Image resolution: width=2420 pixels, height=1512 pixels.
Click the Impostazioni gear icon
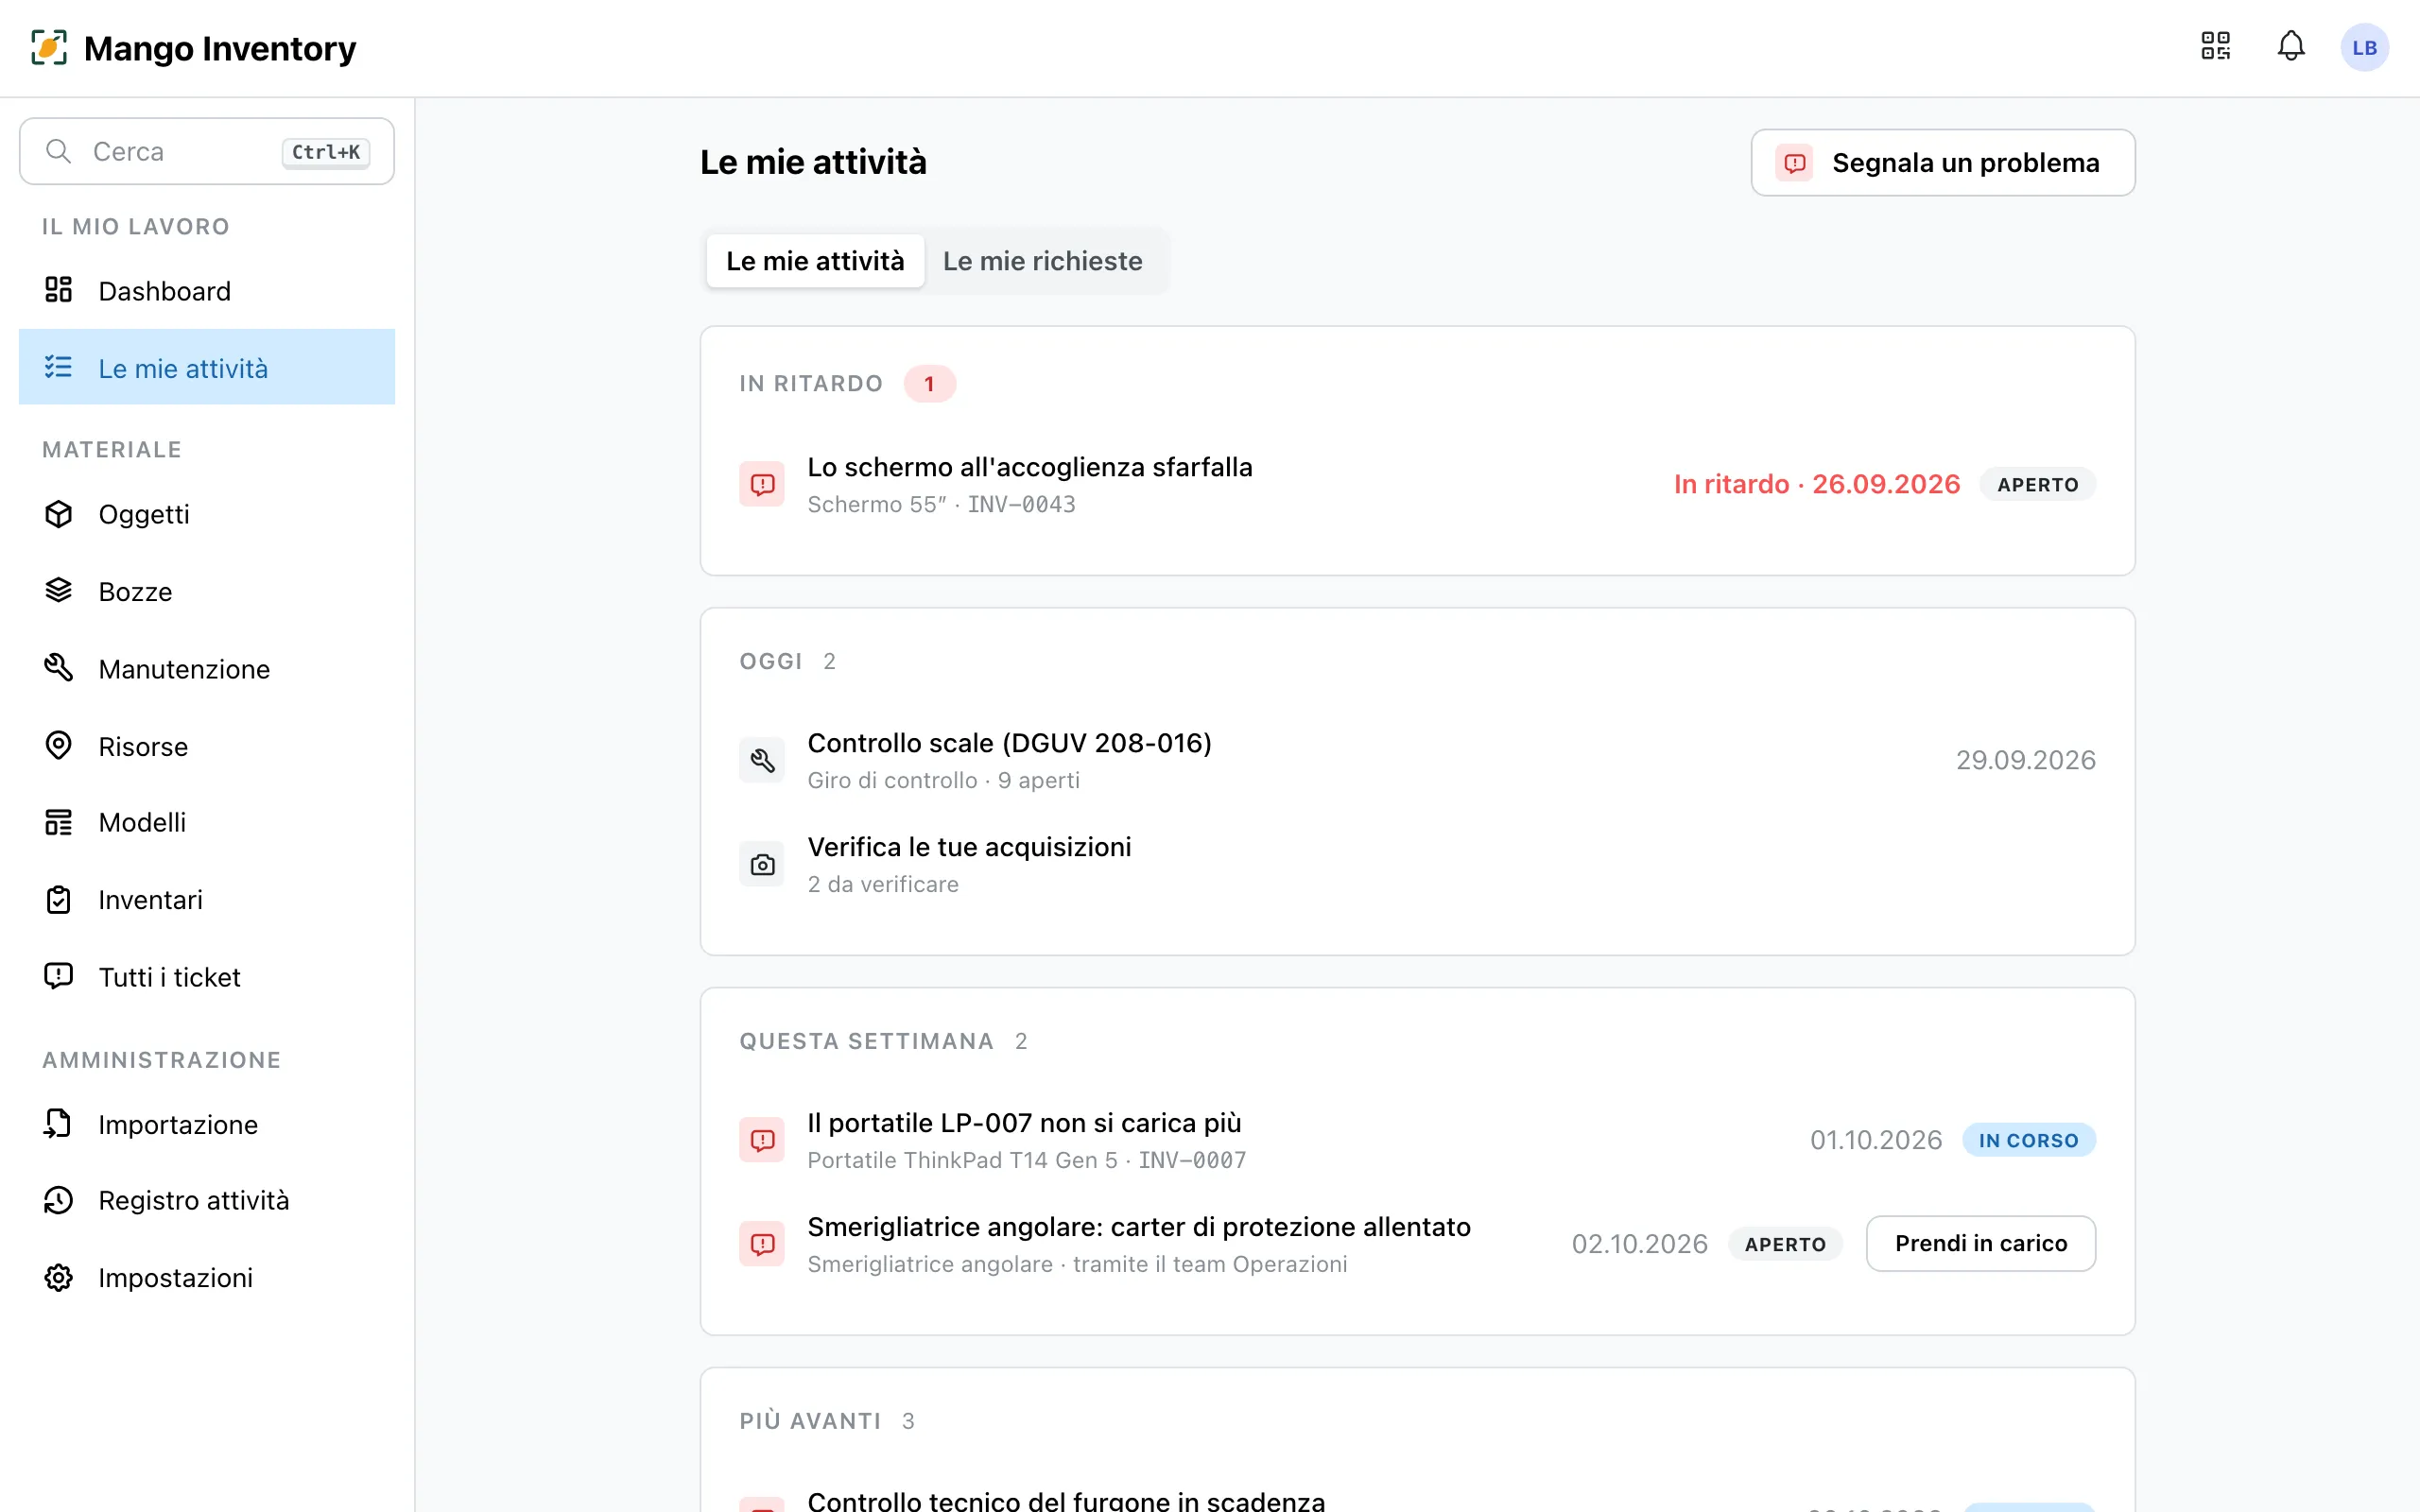pos(58,1277)
